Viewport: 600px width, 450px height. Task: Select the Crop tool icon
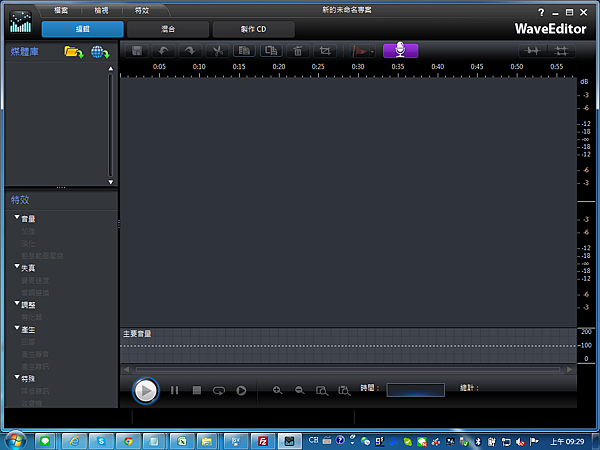coord(324,51)
